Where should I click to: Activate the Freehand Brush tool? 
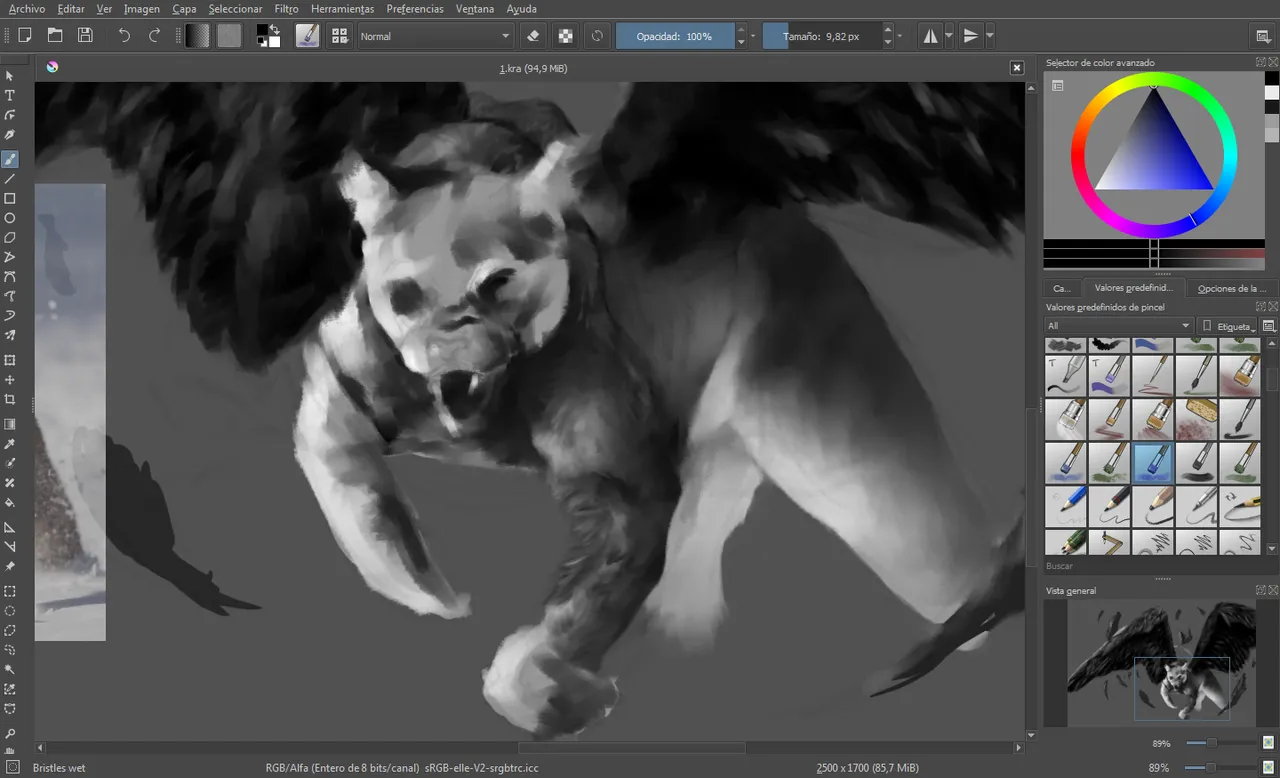point(10,159)
